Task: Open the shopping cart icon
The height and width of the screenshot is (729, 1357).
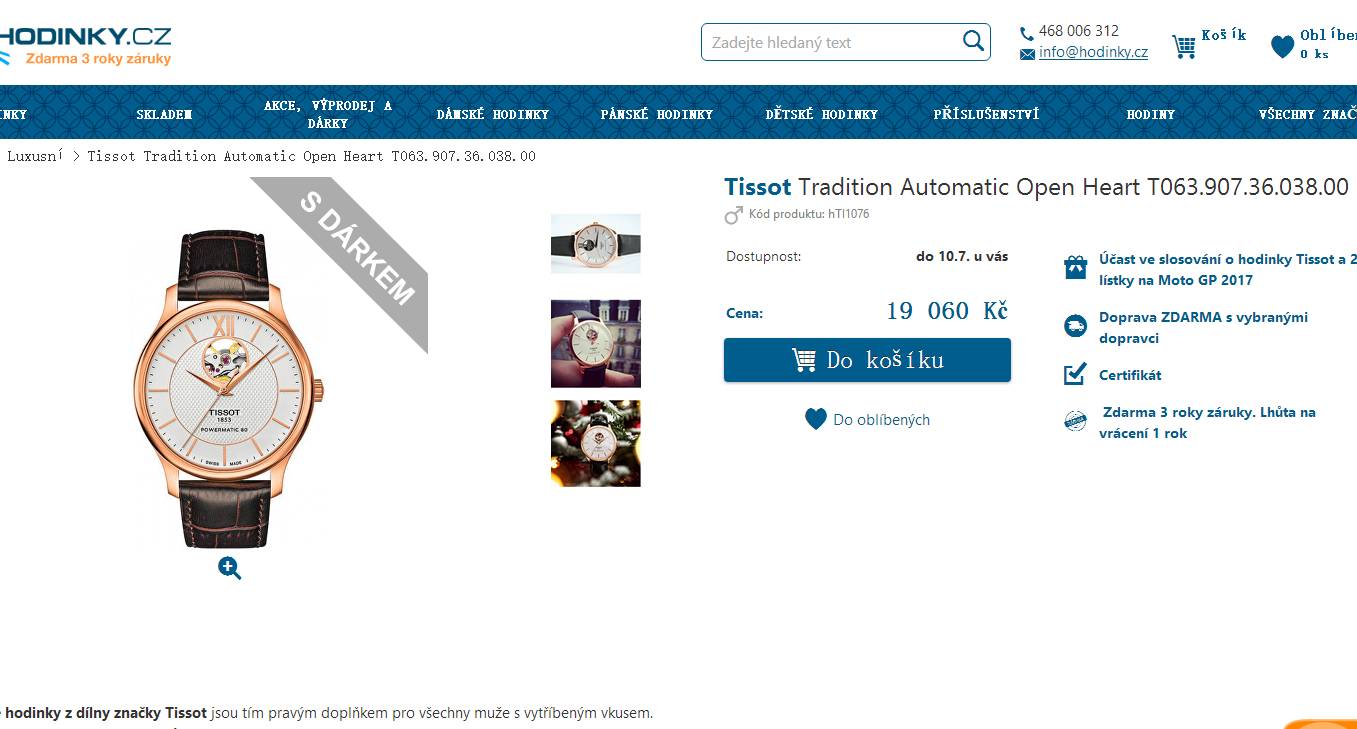Action: coord(1184,47)
